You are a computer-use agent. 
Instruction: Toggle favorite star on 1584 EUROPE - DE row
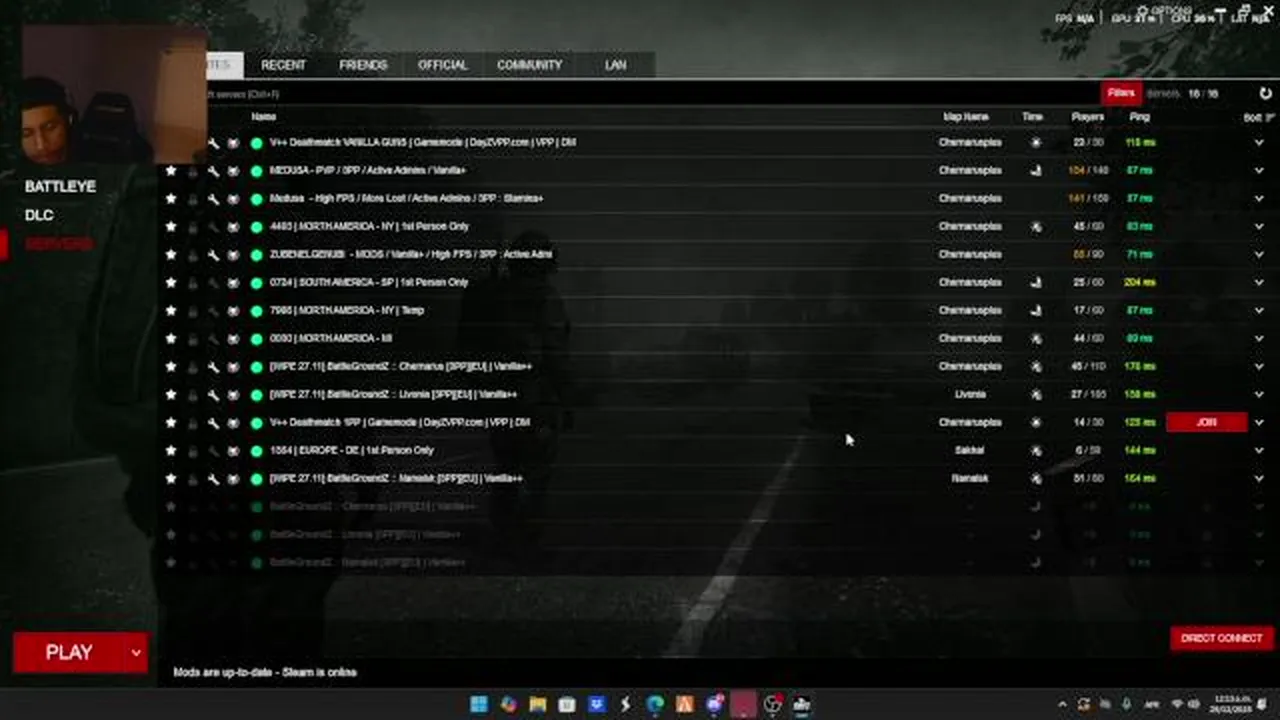(171, 451)
